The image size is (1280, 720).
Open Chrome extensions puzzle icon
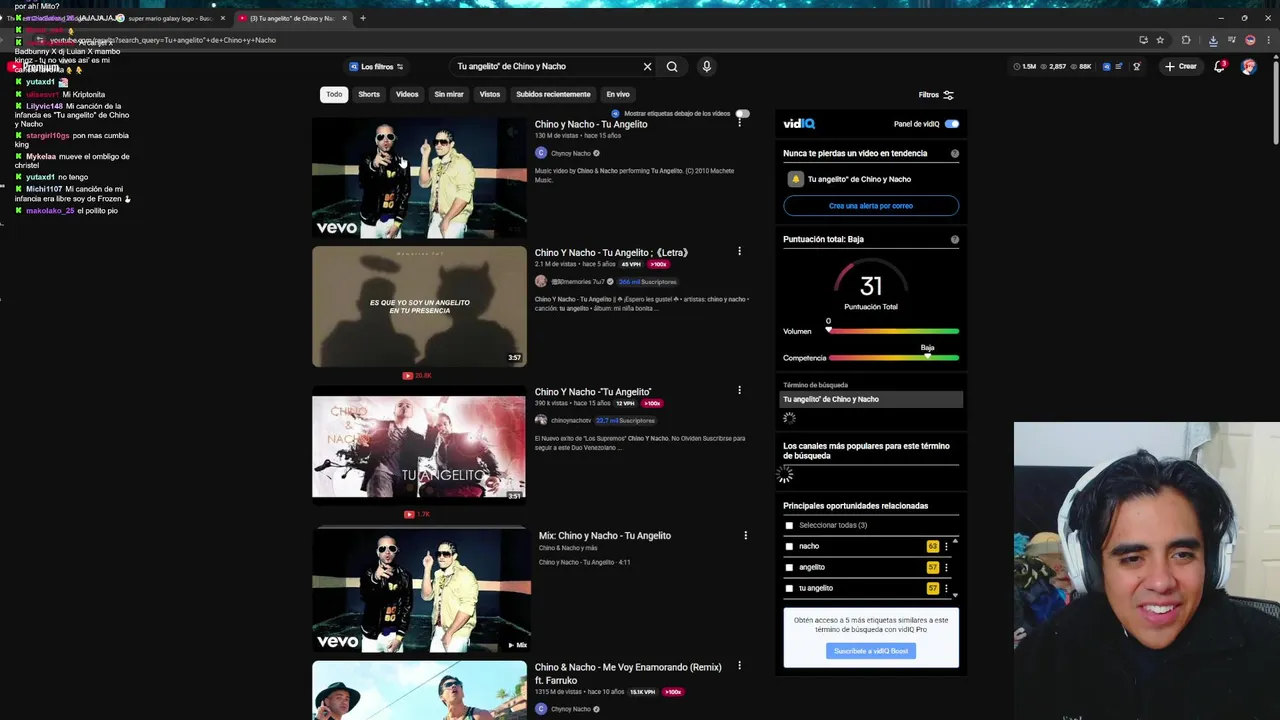(x=1186, y=40)
